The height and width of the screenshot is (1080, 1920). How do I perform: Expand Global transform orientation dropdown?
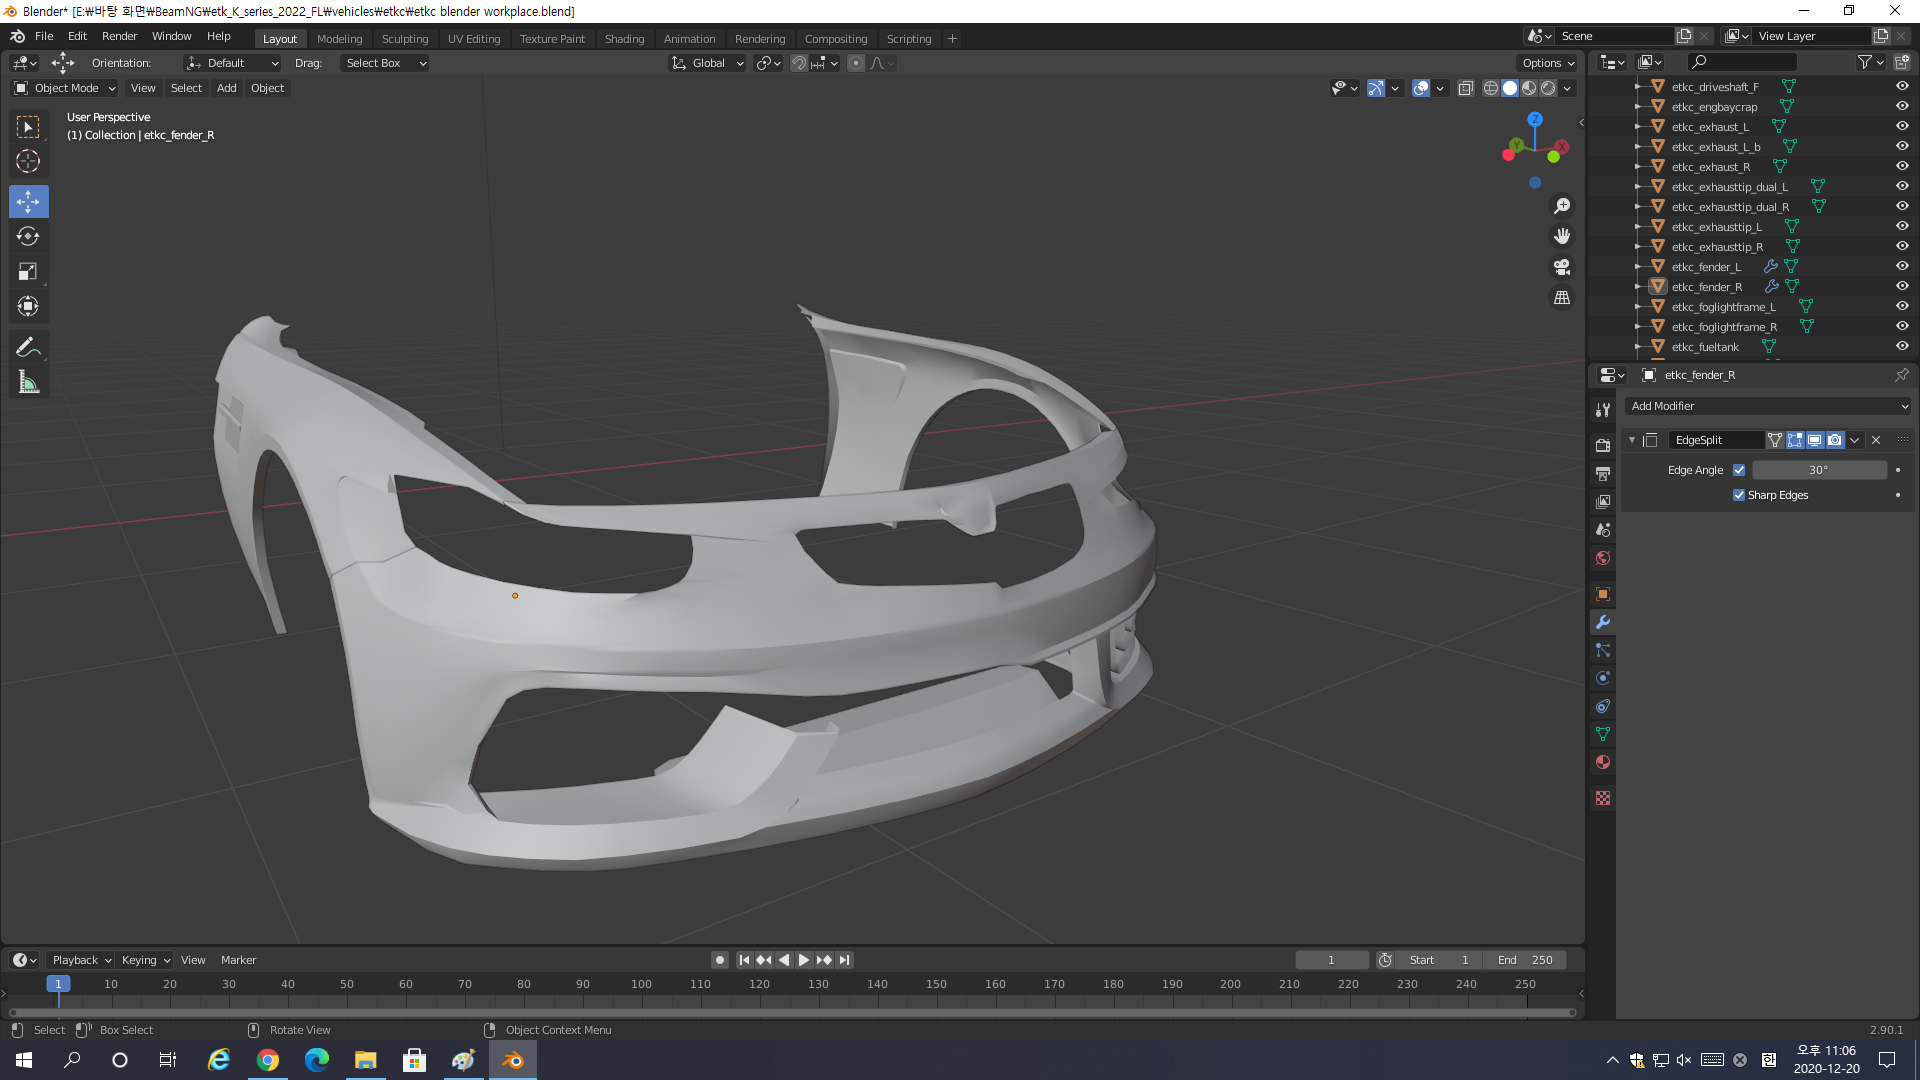(x=708, y=63)
